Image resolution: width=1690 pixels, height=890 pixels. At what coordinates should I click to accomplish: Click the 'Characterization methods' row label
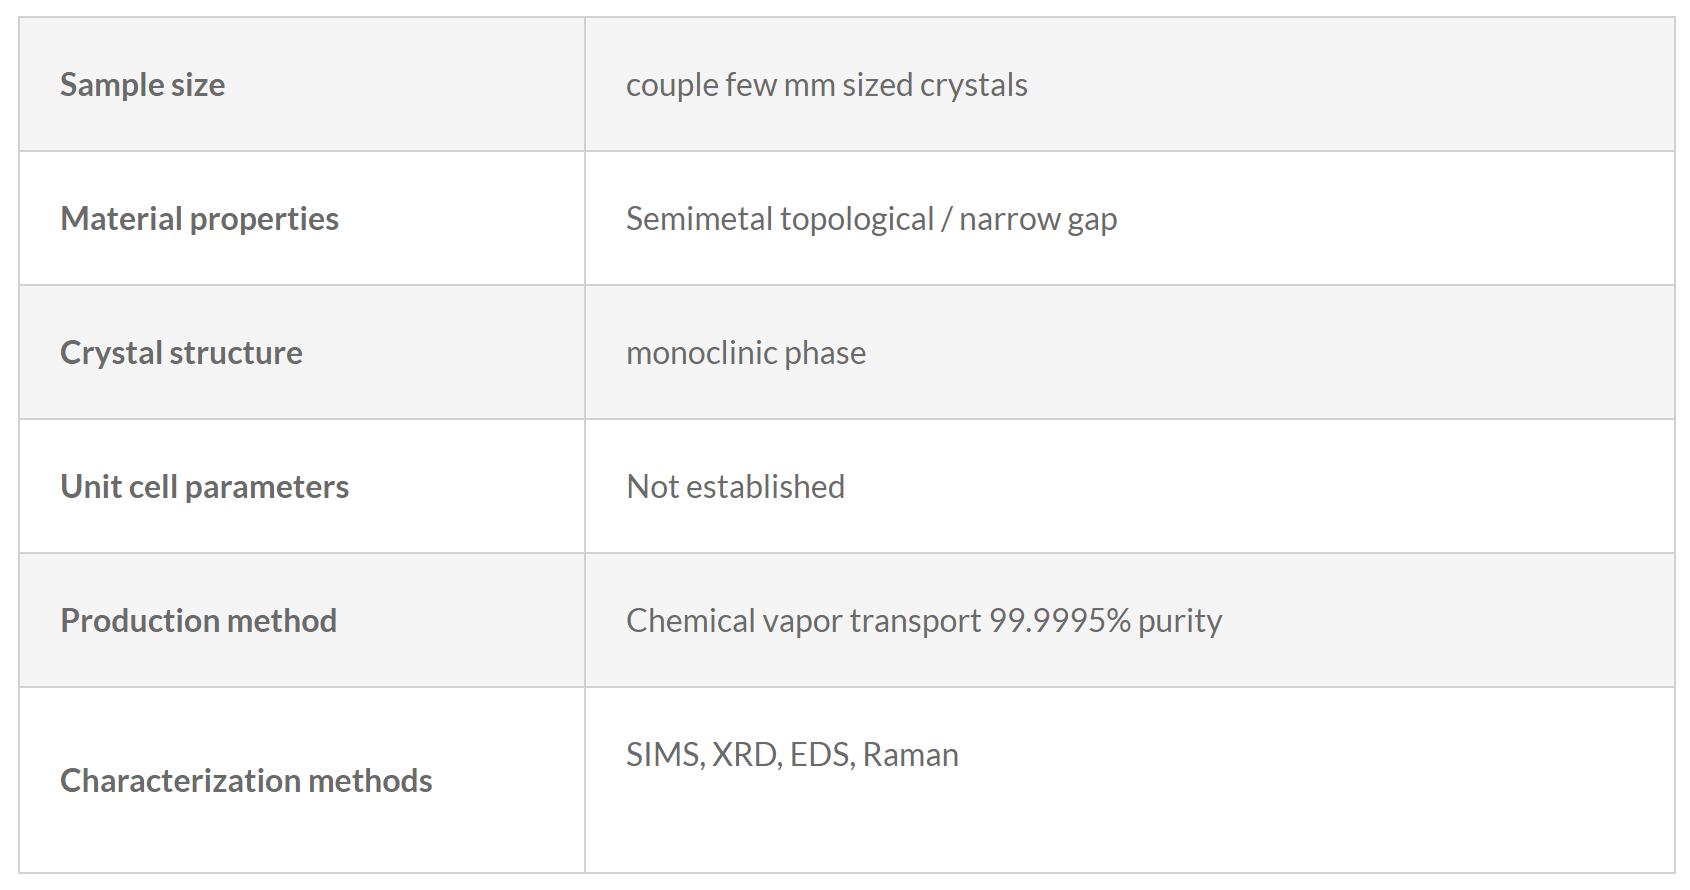[x=246, y=781]
